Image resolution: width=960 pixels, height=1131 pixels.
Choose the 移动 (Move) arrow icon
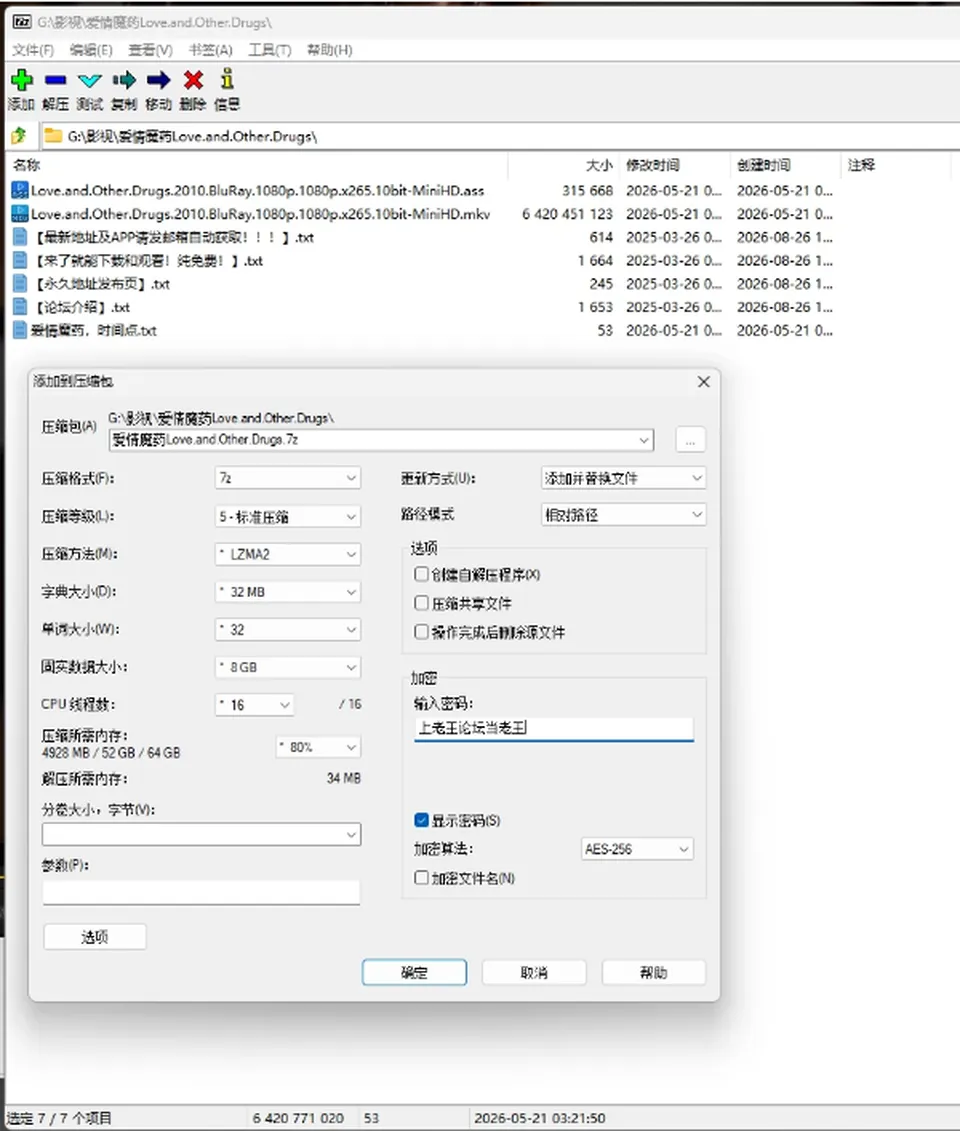[159, 80]
